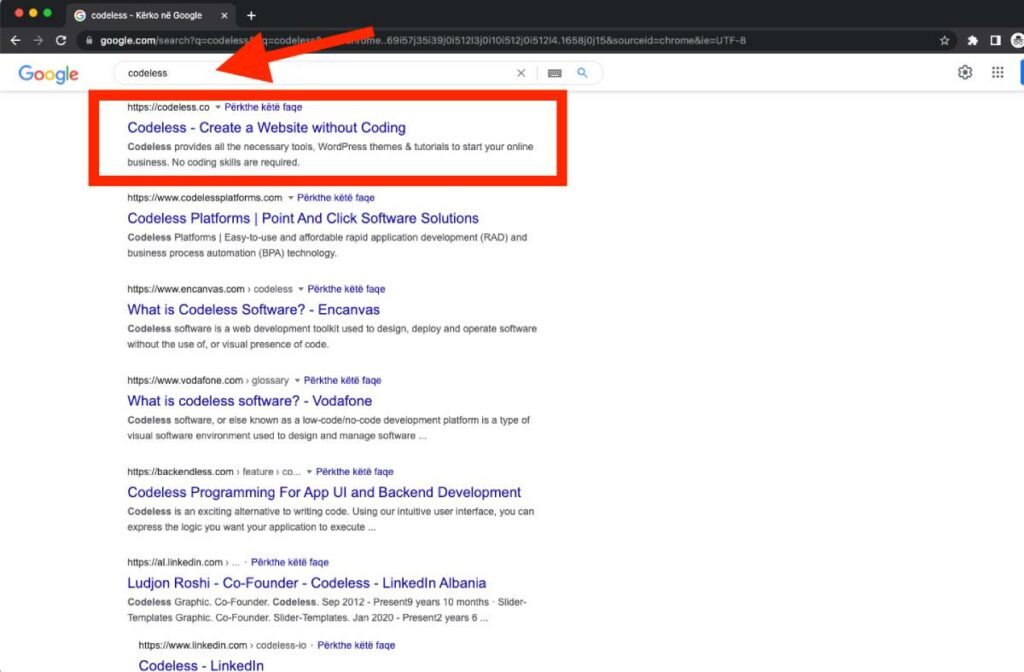Viewport: 1024px width, 672px height.
Task: Expand dropdown arrow next to vodafone.com URL
Action: (297, 381)
